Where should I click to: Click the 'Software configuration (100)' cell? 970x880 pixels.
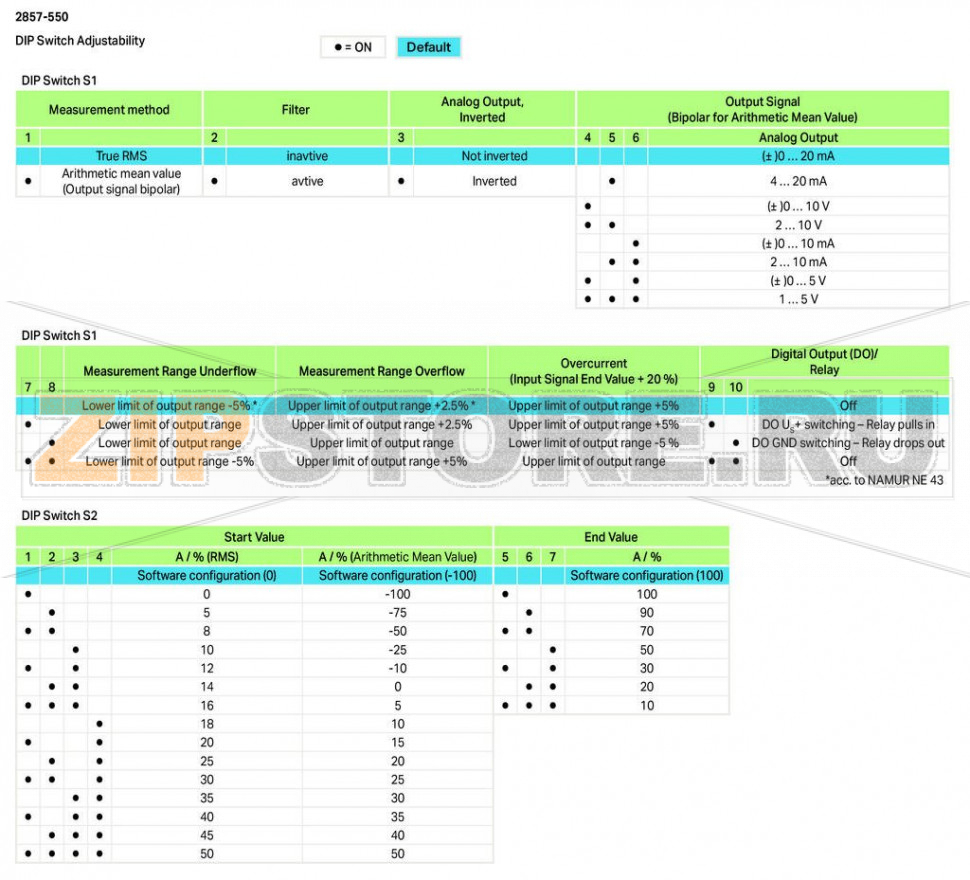point(647,575)
